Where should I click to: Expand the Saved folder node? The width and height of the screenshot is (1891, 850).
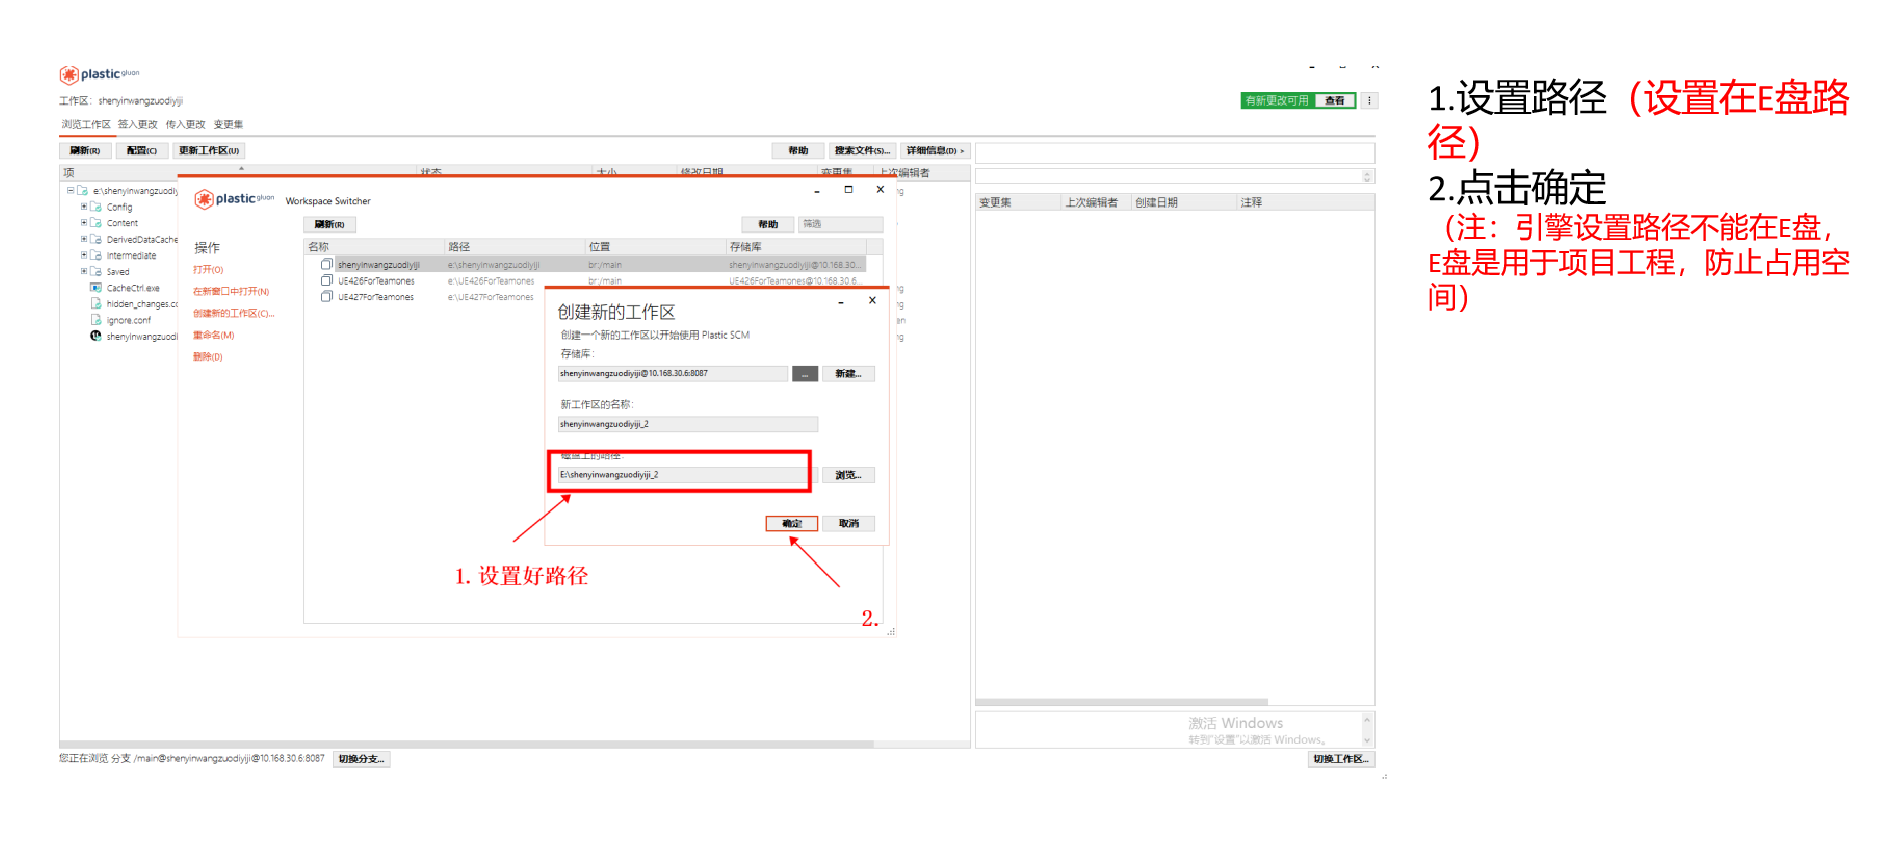coord(84,271)
